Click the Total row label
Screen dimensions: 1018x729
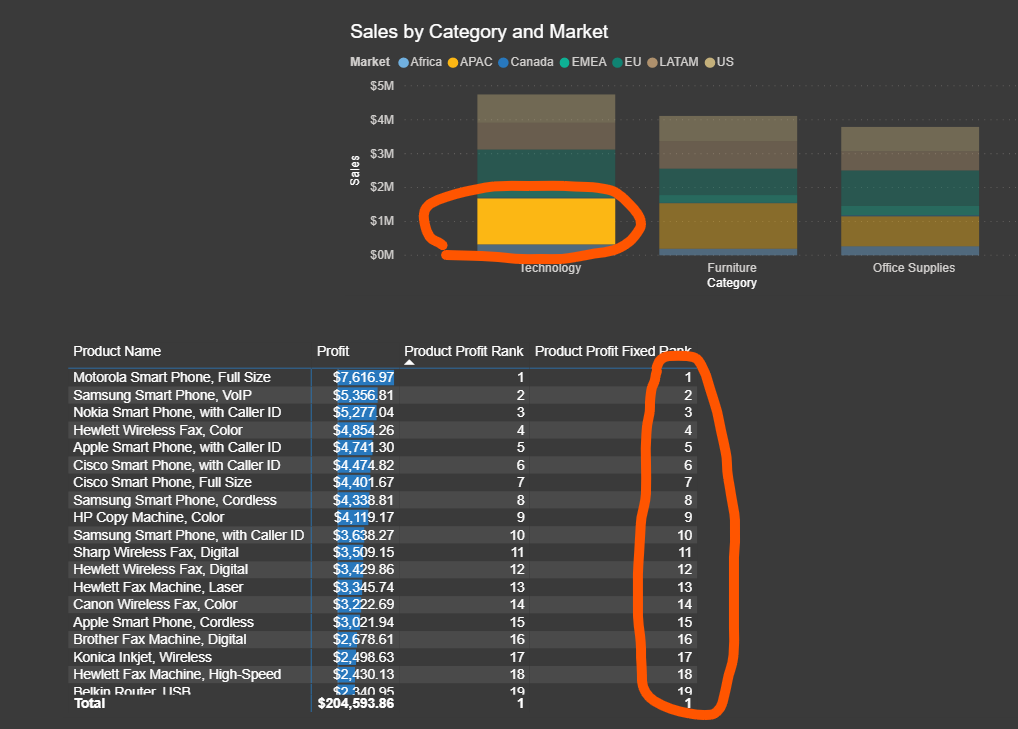90,704
